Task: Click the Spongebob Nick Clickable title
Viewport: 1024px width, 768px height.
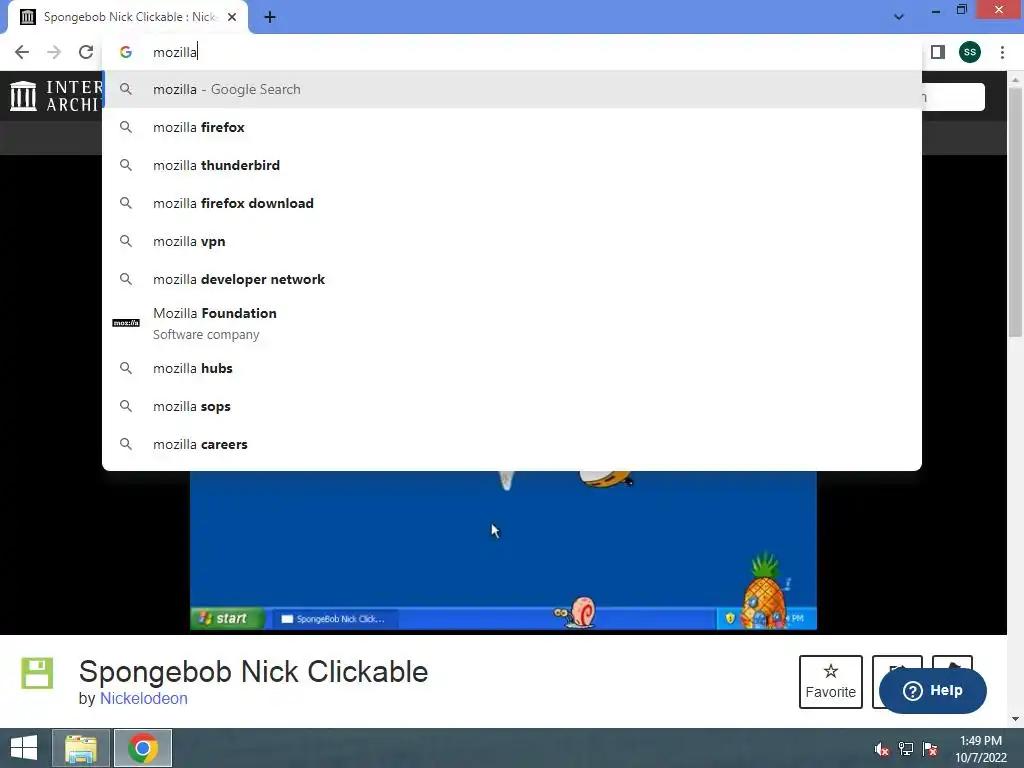Action: (x=253, y=671)
